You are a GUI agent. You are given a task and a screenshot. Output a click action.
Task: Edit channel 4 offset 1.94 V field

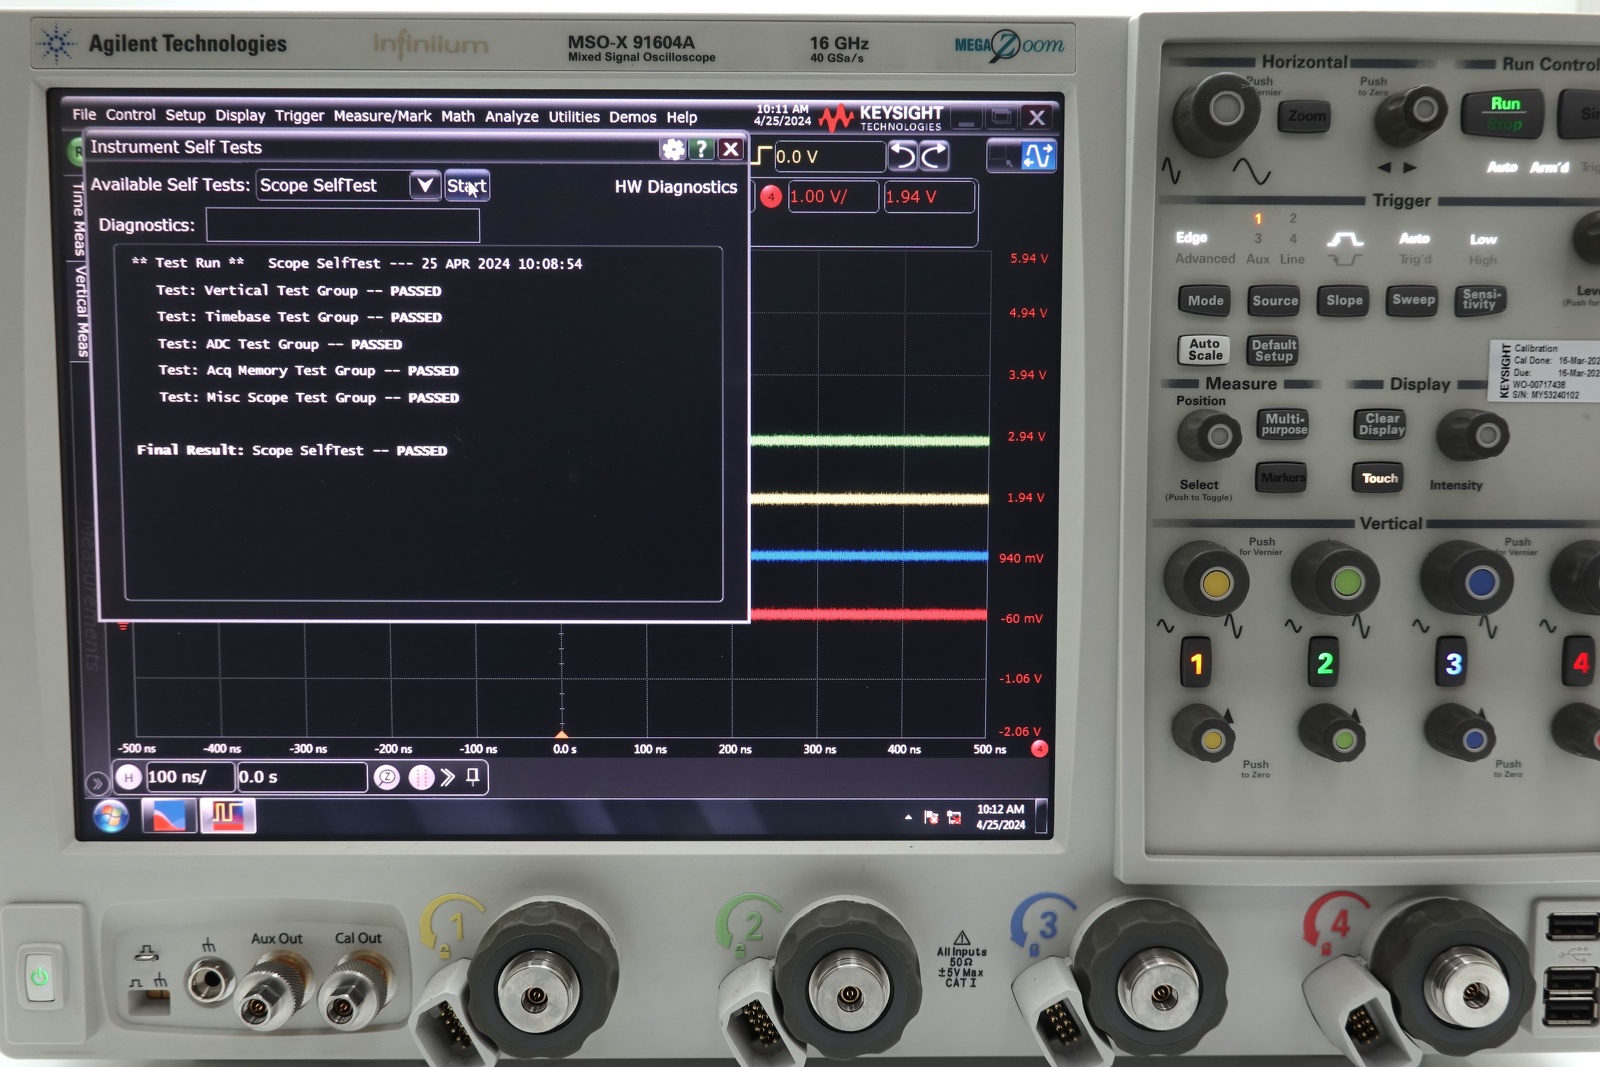pos(928,197)
